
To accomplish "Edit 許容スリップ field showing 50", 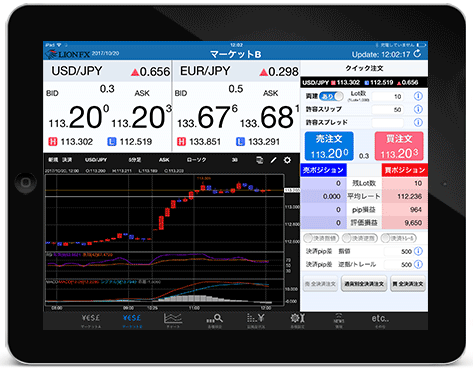I will (x=388, y=110).
